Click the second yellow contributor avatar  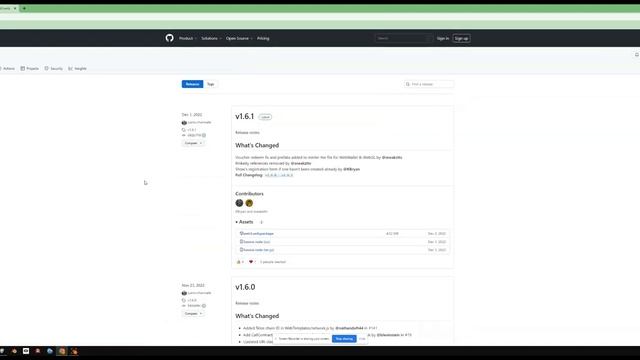[249, 203]
